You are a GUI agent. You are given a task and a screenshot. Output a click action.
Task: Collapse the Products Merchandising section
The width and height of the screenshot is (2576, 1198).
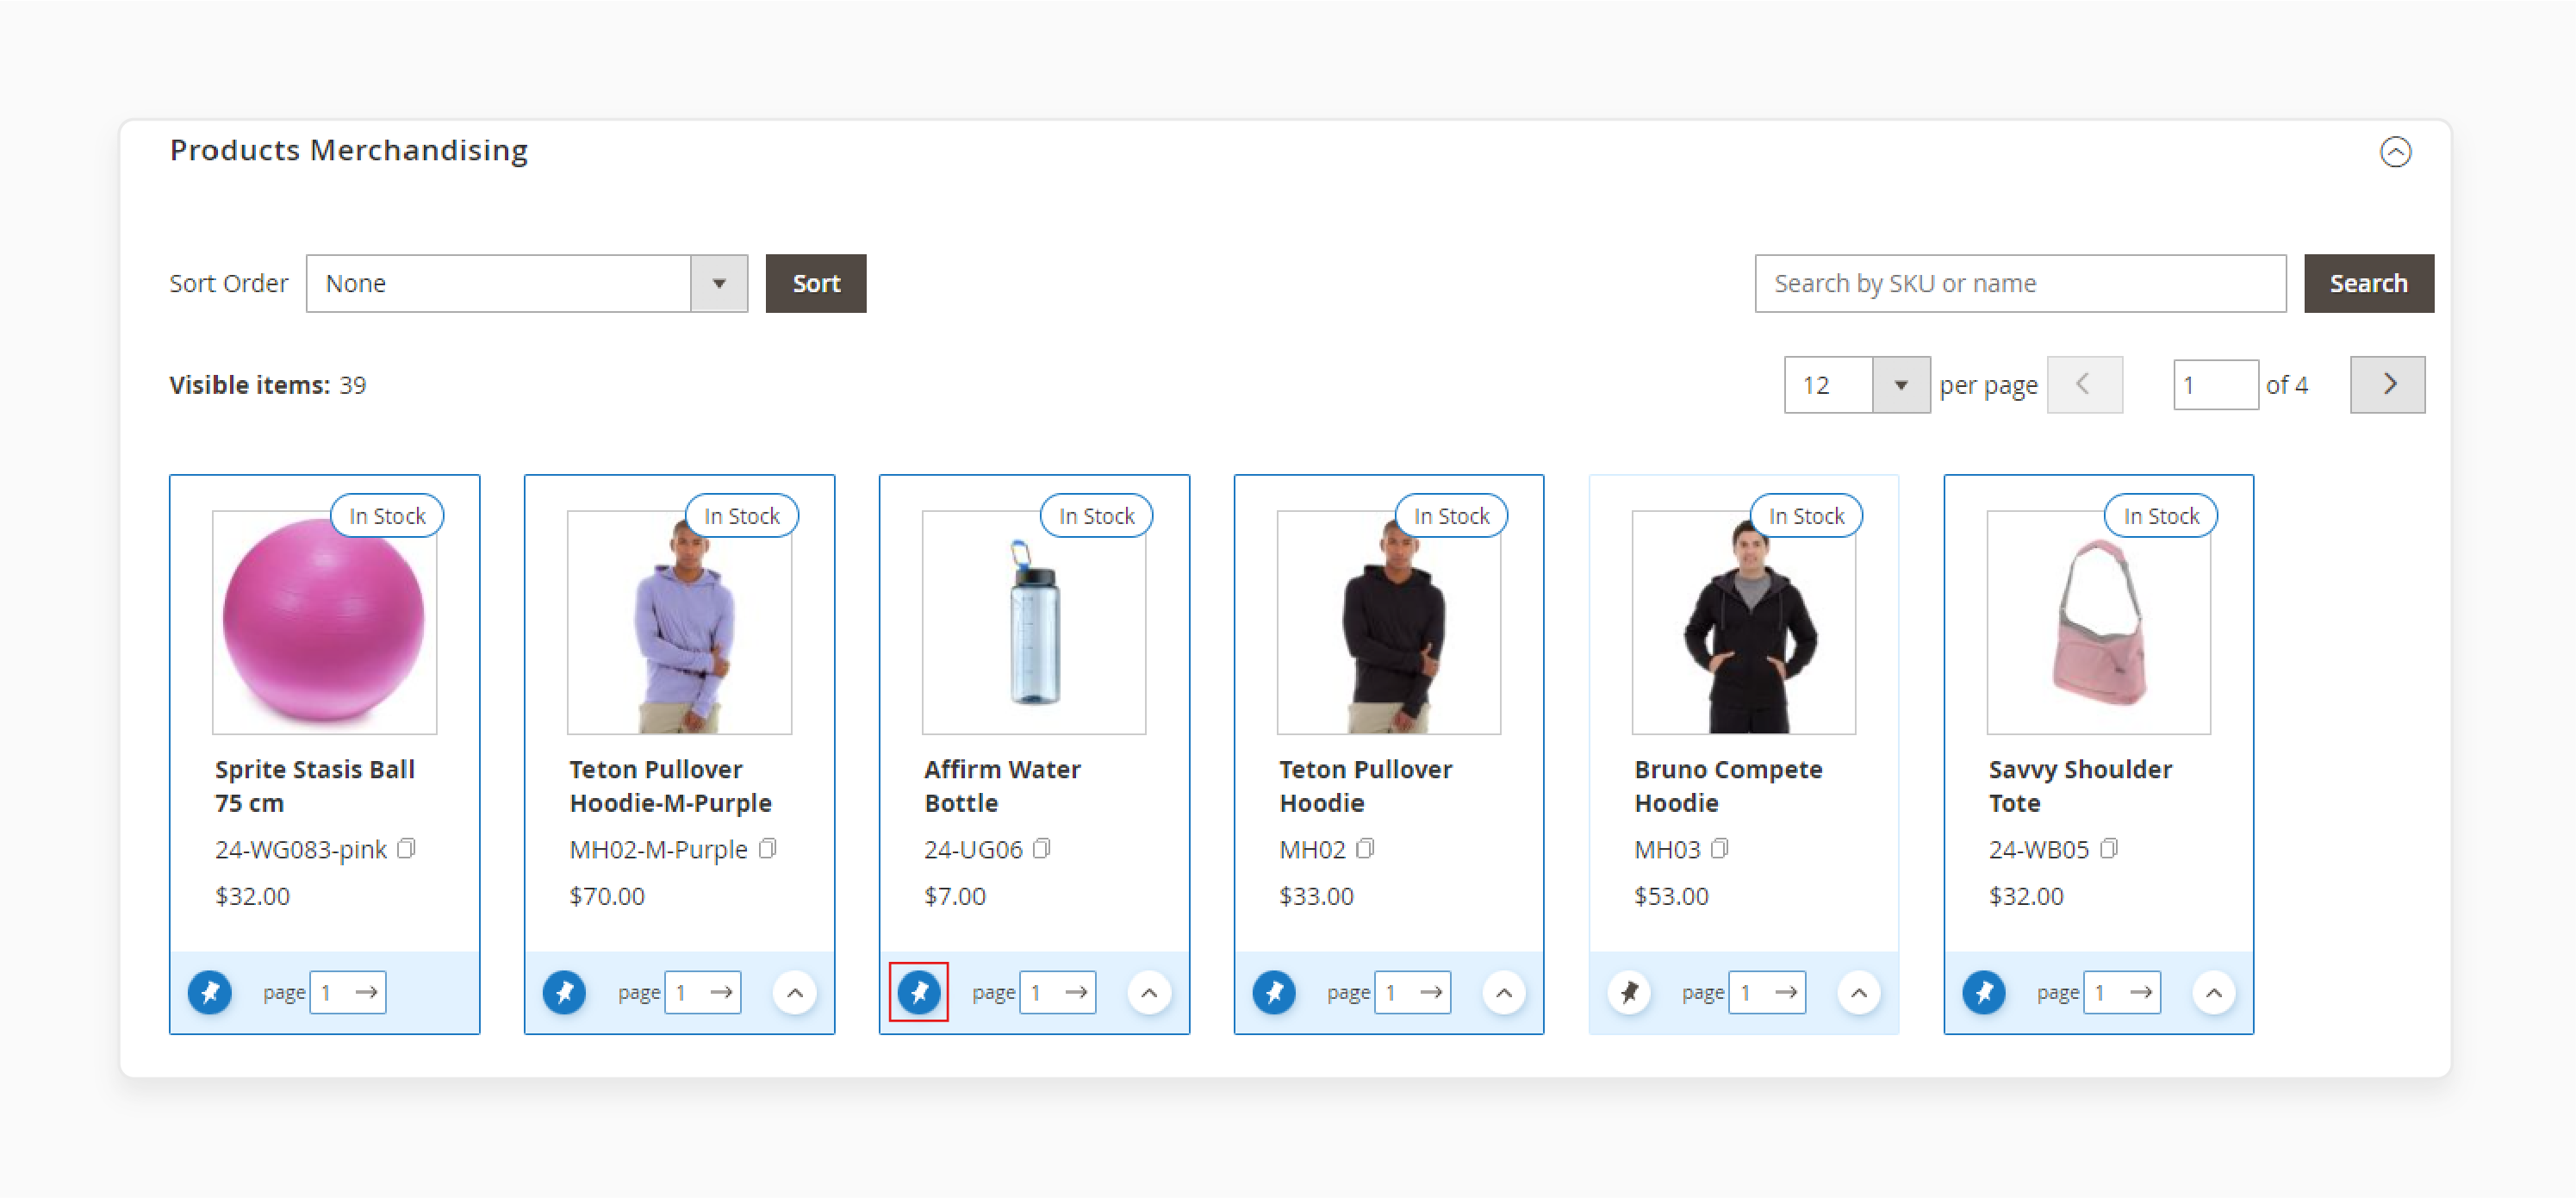click(2395, 152)
